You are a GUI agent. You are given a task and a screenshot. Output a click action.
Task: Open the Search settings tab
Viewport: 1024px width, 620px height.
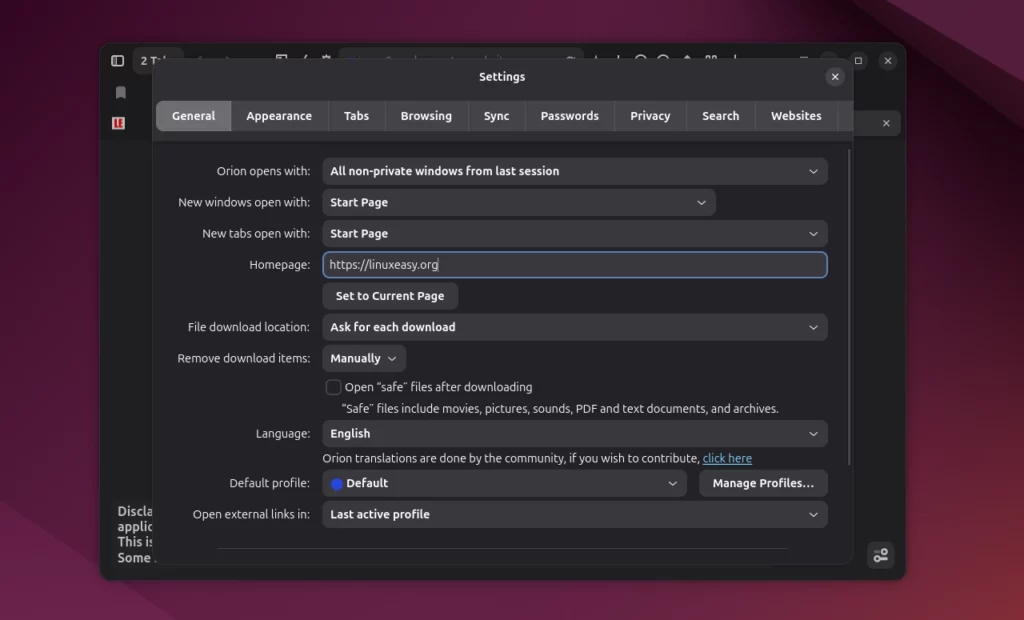click(x=720, y=116)
